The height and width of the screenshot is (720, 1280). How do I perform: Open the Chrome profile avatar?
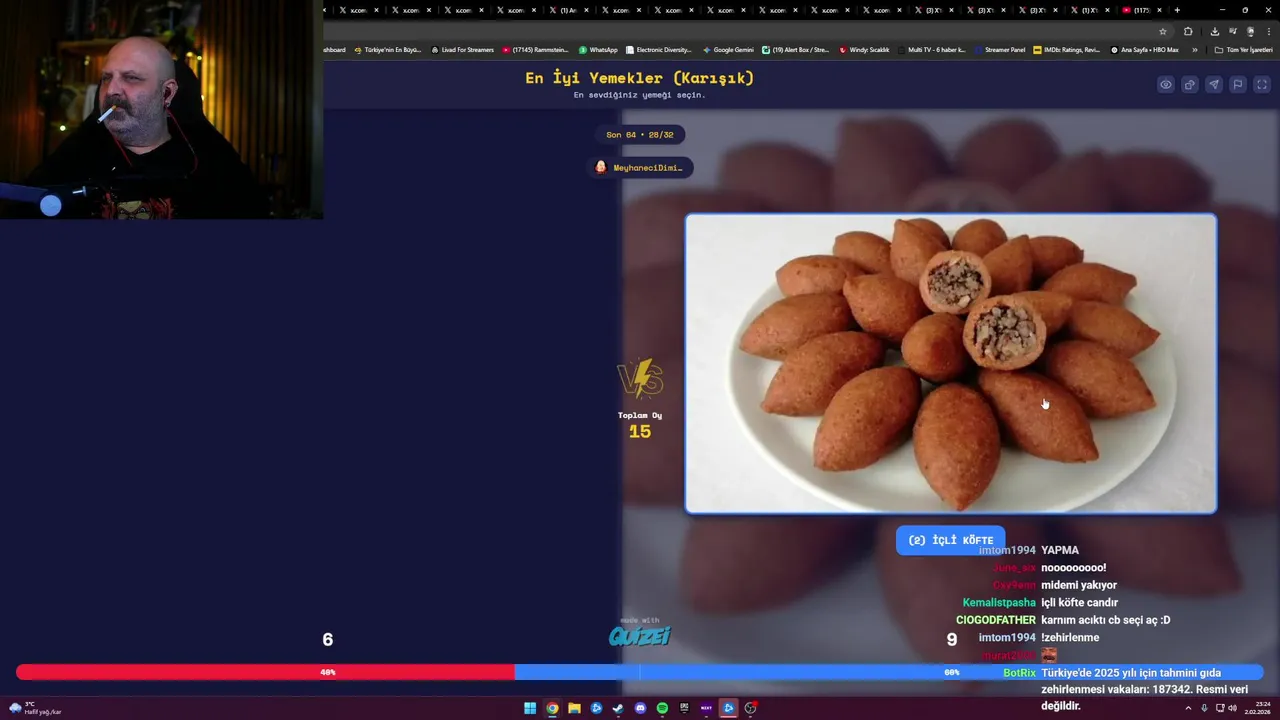1250,31
